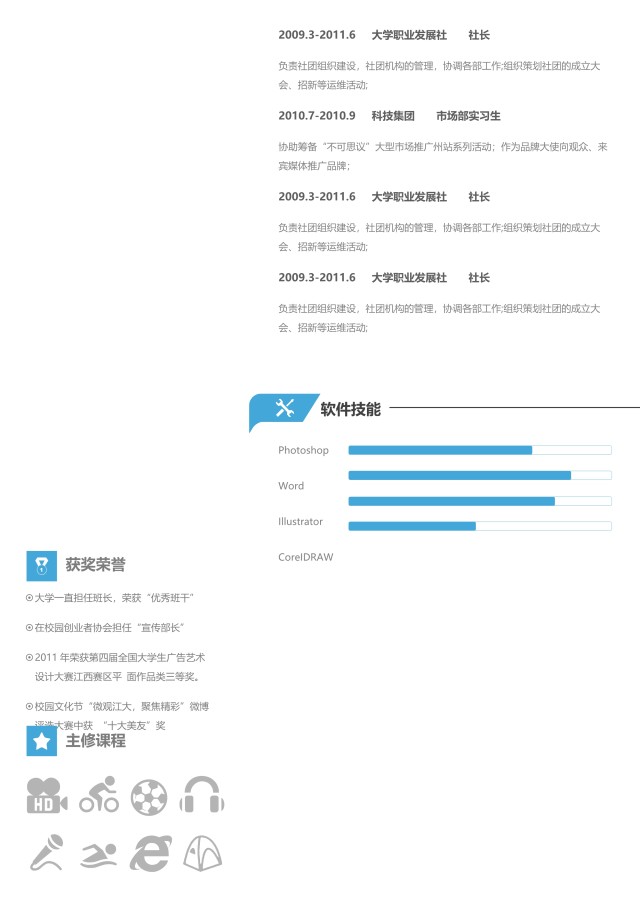
Task: Click the 软件技能 section heading
Action: pos(350,408)
